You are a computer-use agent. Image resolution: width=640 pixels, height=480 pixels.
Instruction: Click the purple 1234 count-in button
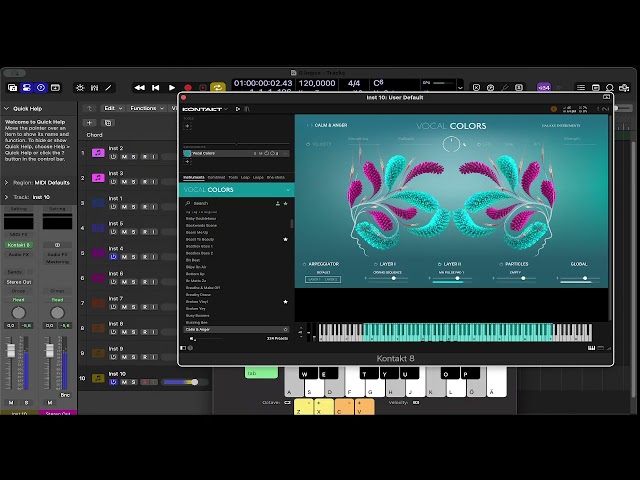543,88
